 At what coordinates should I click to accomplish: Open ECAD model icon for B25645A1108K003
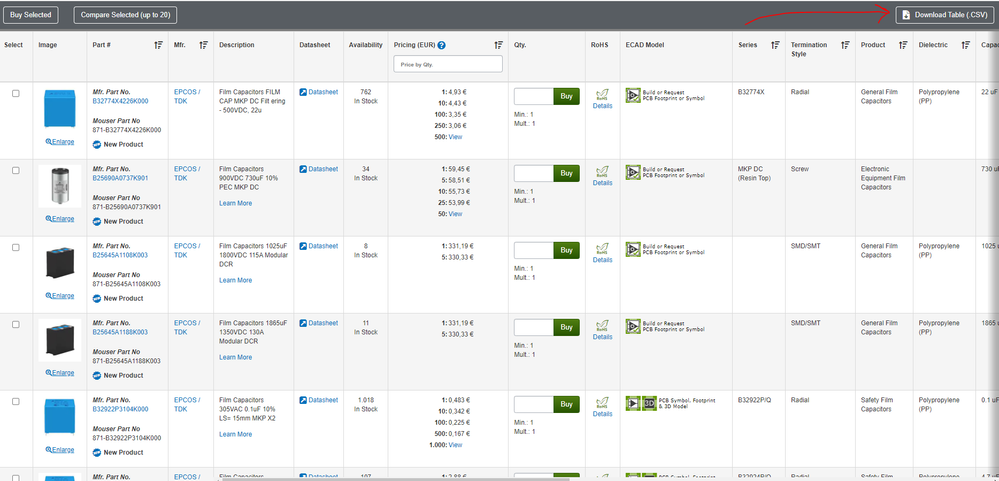[x=633, y=250]
